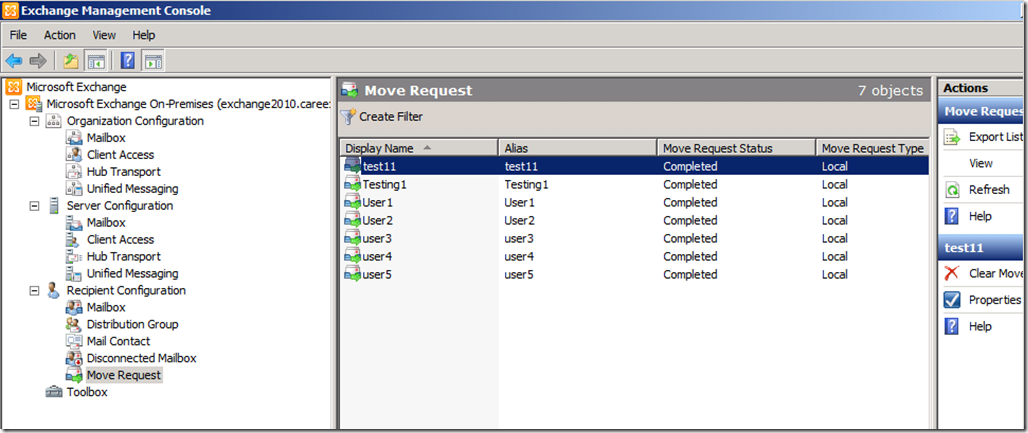
Task: Open the View submenu in Actions pane
Action: tap(981, 163)
